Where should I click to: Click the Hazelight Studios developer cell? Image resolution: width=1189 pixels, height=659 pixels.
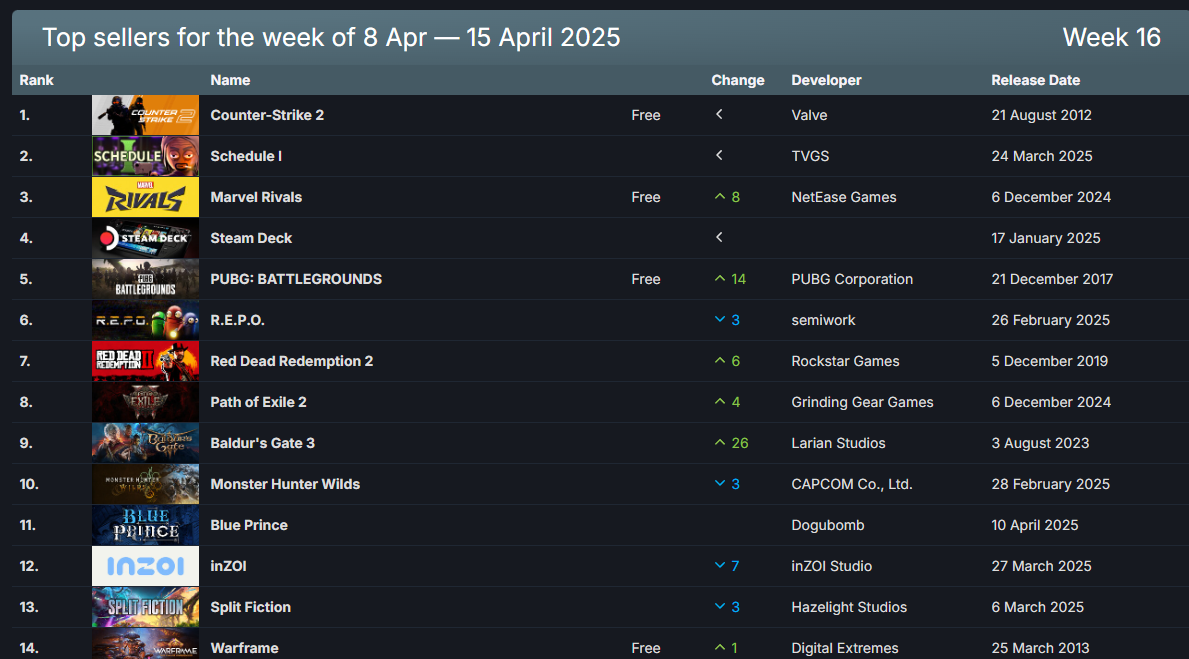pos(849,607)
